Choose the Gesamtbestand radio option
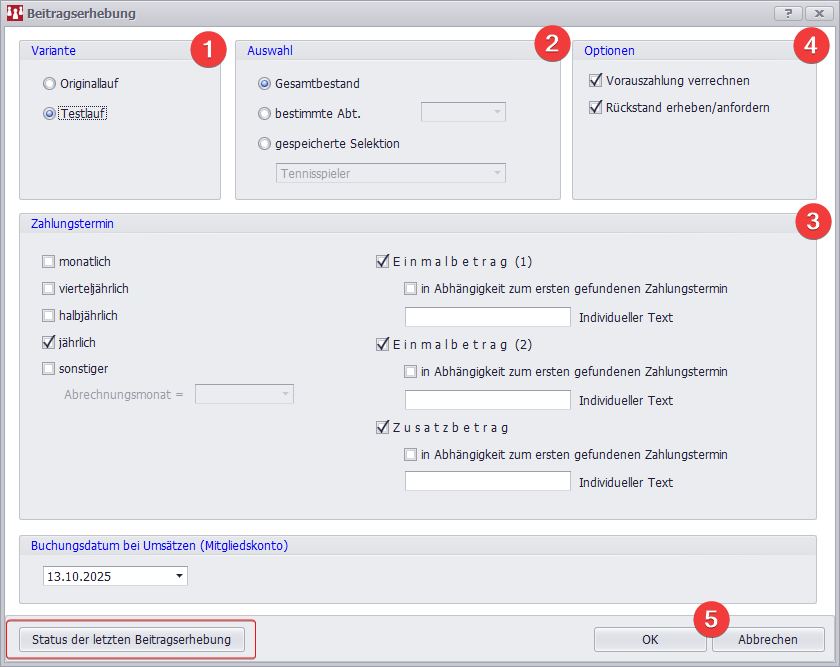The image size is (840, 667). (x=265, y=84)
